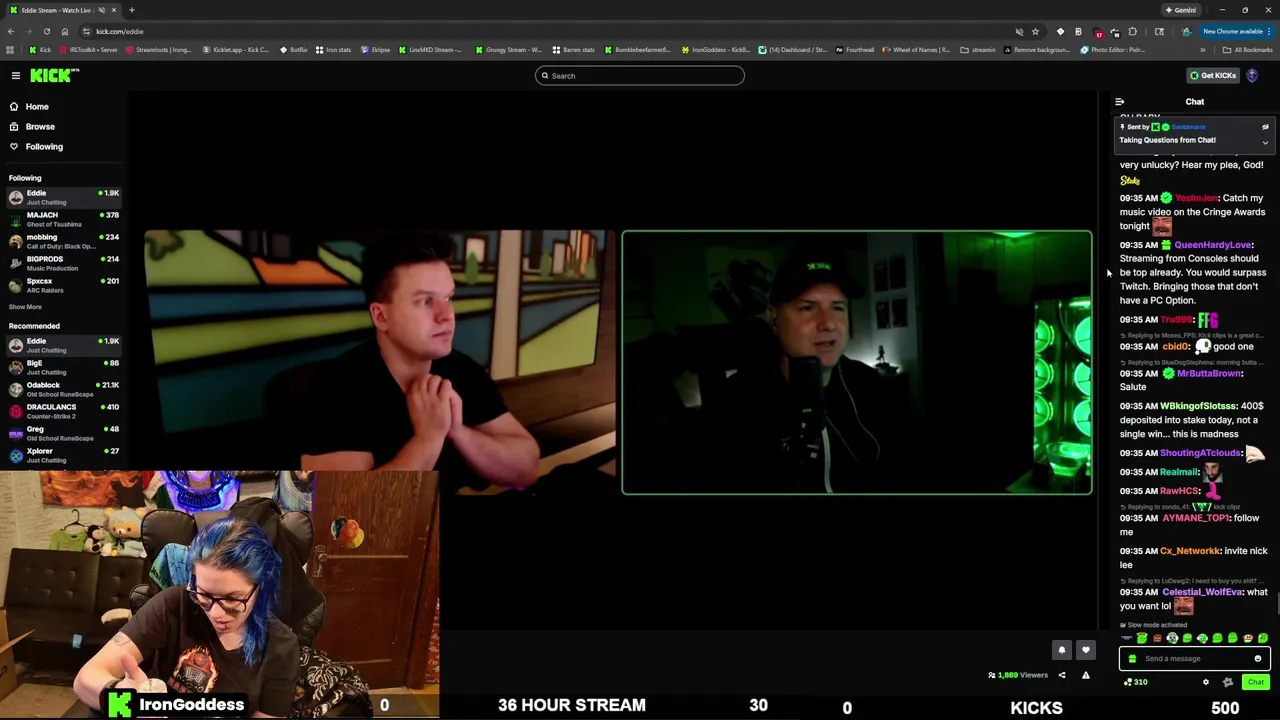The width and height of the screenshot is (1280, 720).
Task: Go to Home in the sidebar
Action: tap(37, 106)
